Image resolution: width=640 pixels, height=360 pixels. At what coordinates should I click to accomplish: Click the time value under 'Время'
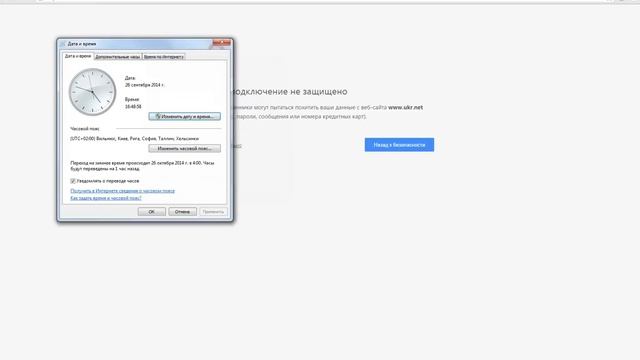[133, 107]
